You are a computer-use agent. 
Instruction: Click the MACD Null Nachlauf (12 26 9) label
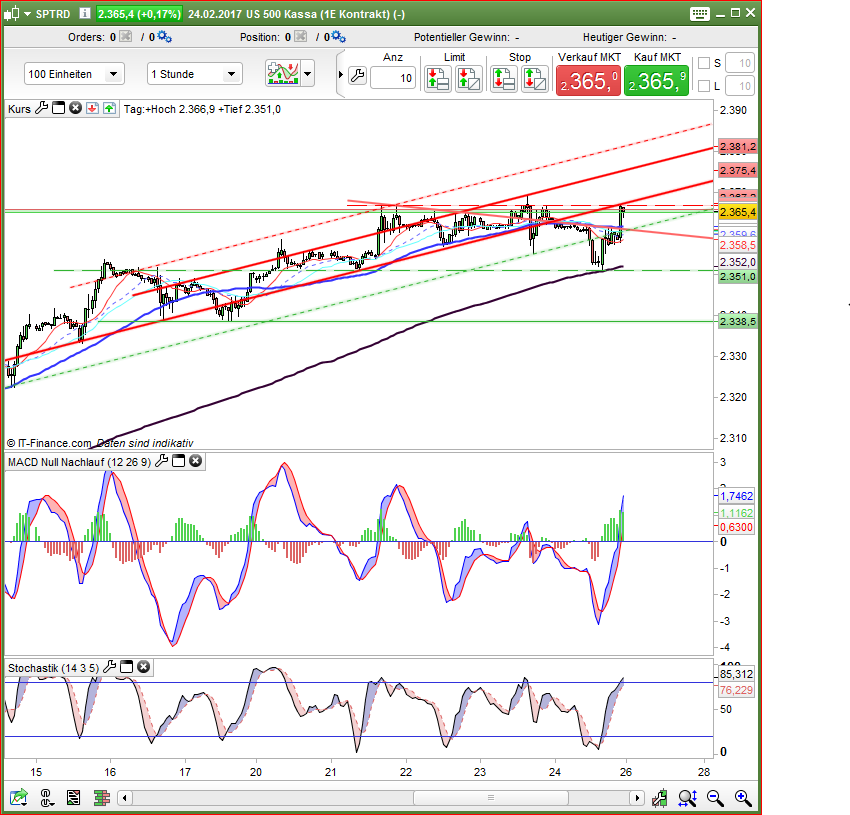click(79, 462)
